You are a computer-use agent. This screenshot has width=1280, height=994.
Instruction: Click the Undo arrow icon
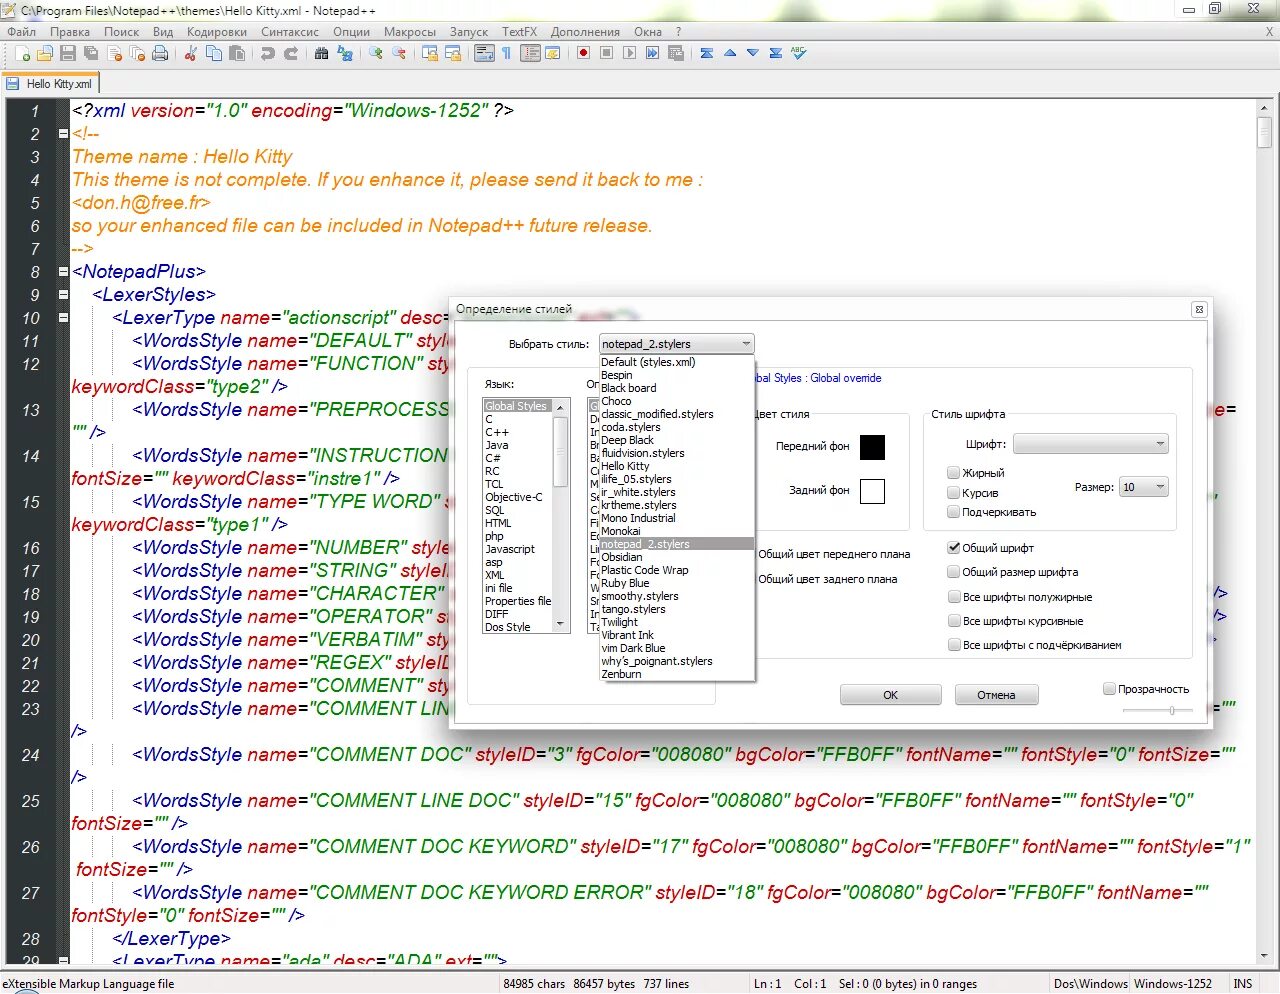click(x=268, y=53)
